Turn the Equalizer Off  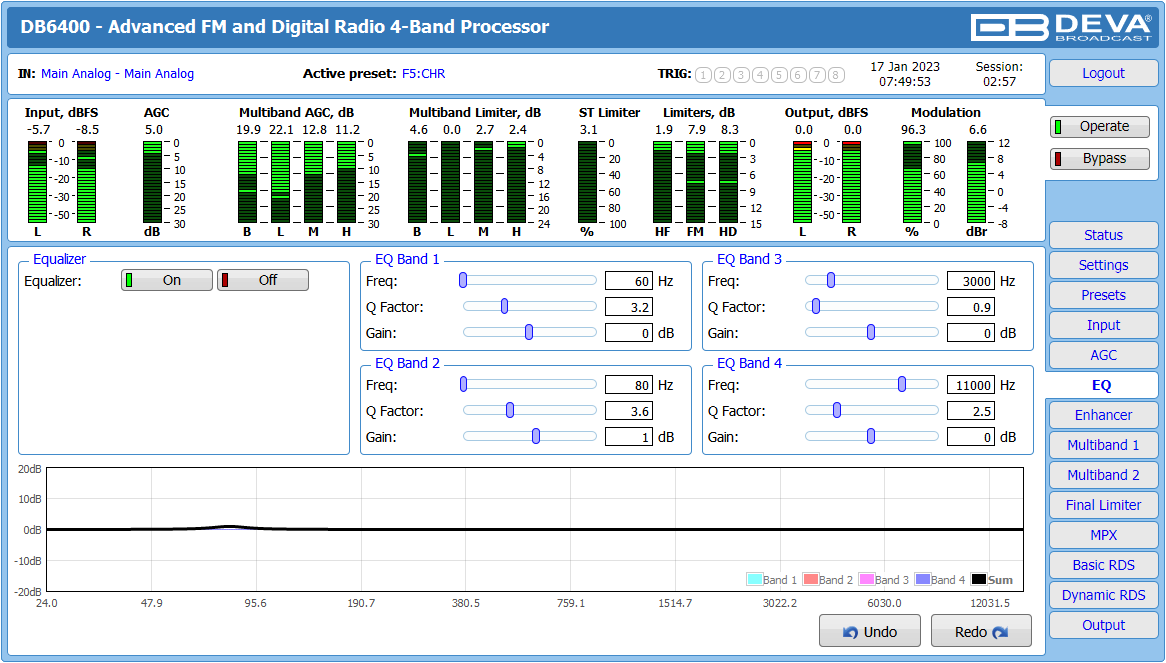coord(262,280)
